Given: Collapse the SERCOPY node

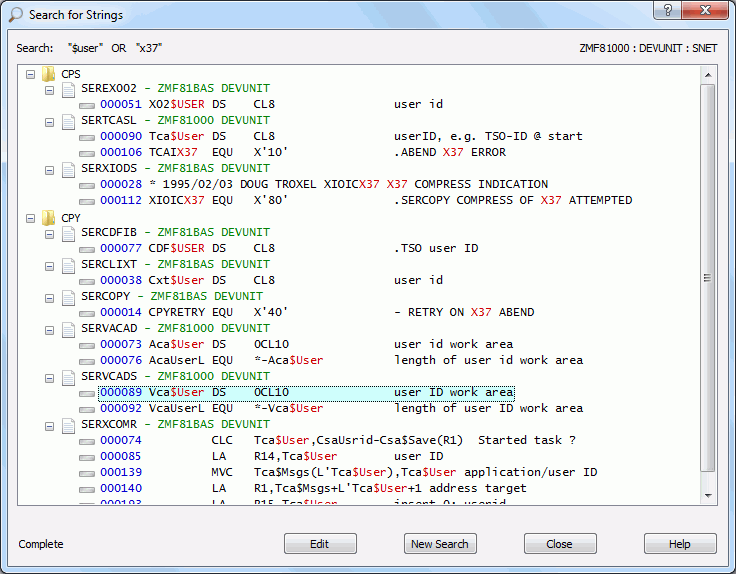Looking at the screenshot, I should pyautogui.click(x=49, y=298).
